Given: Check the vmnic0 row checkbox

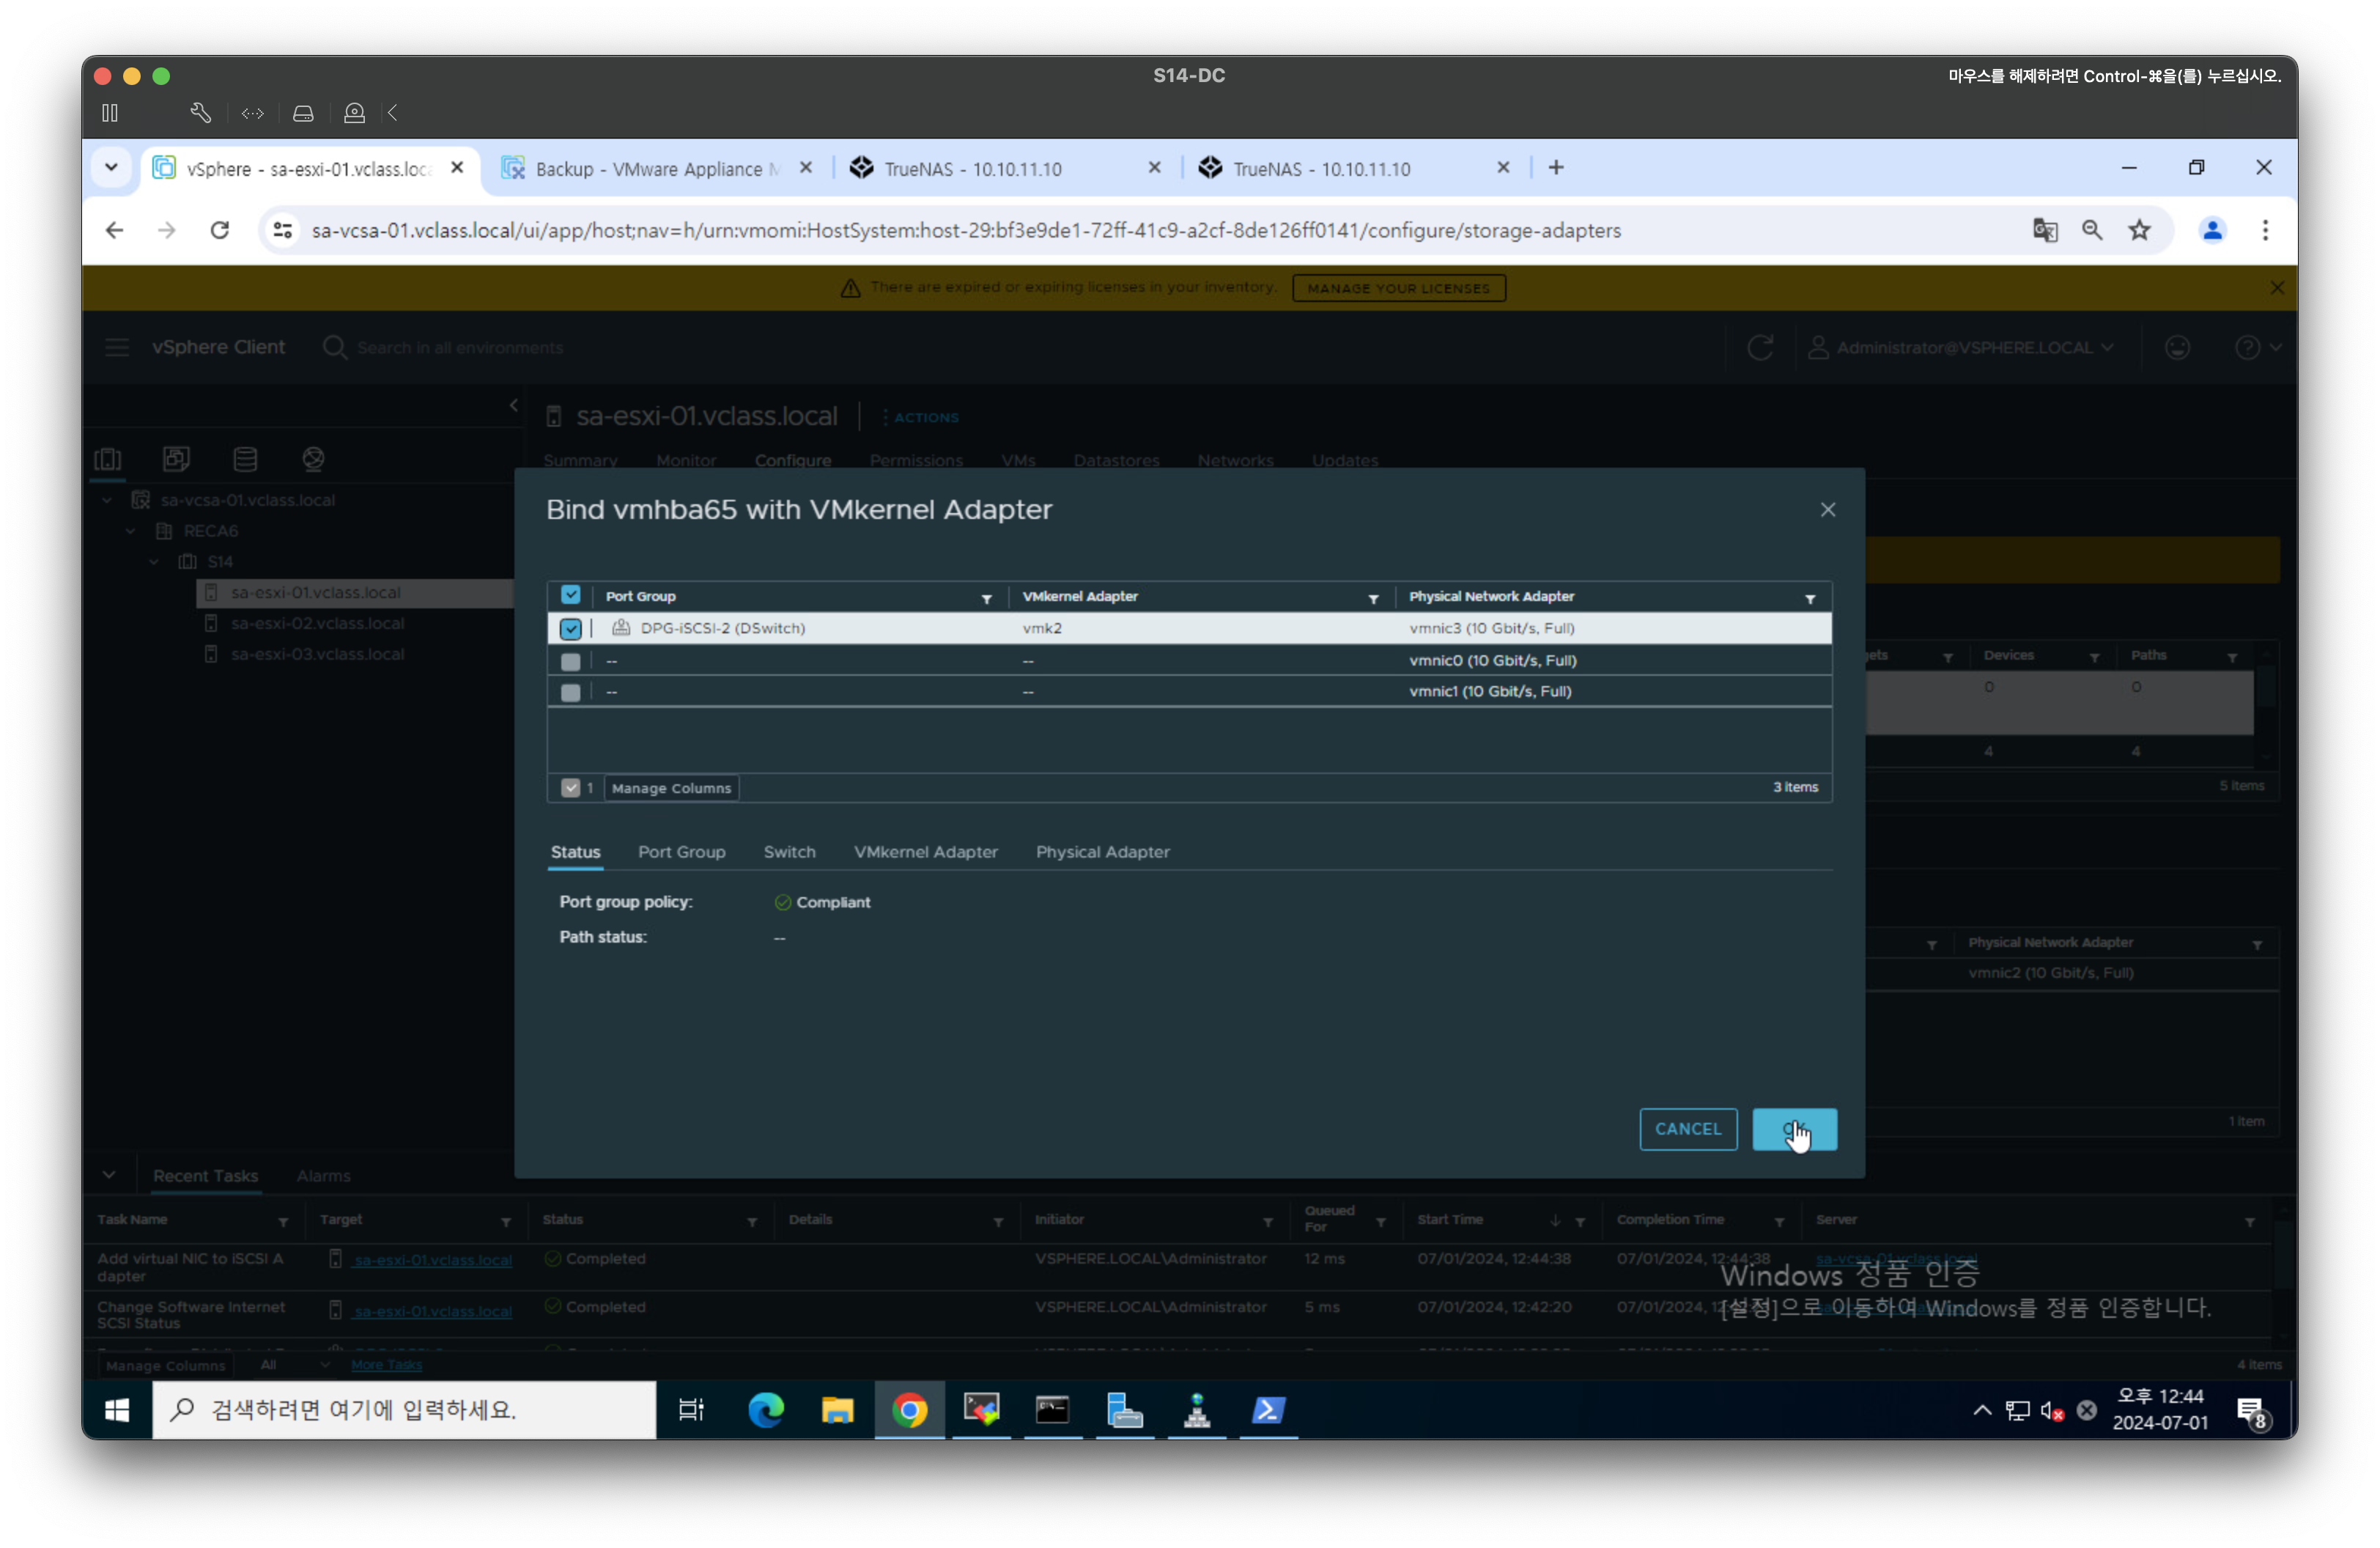Looking at the screenshot, I should click(x=570, y=661).
